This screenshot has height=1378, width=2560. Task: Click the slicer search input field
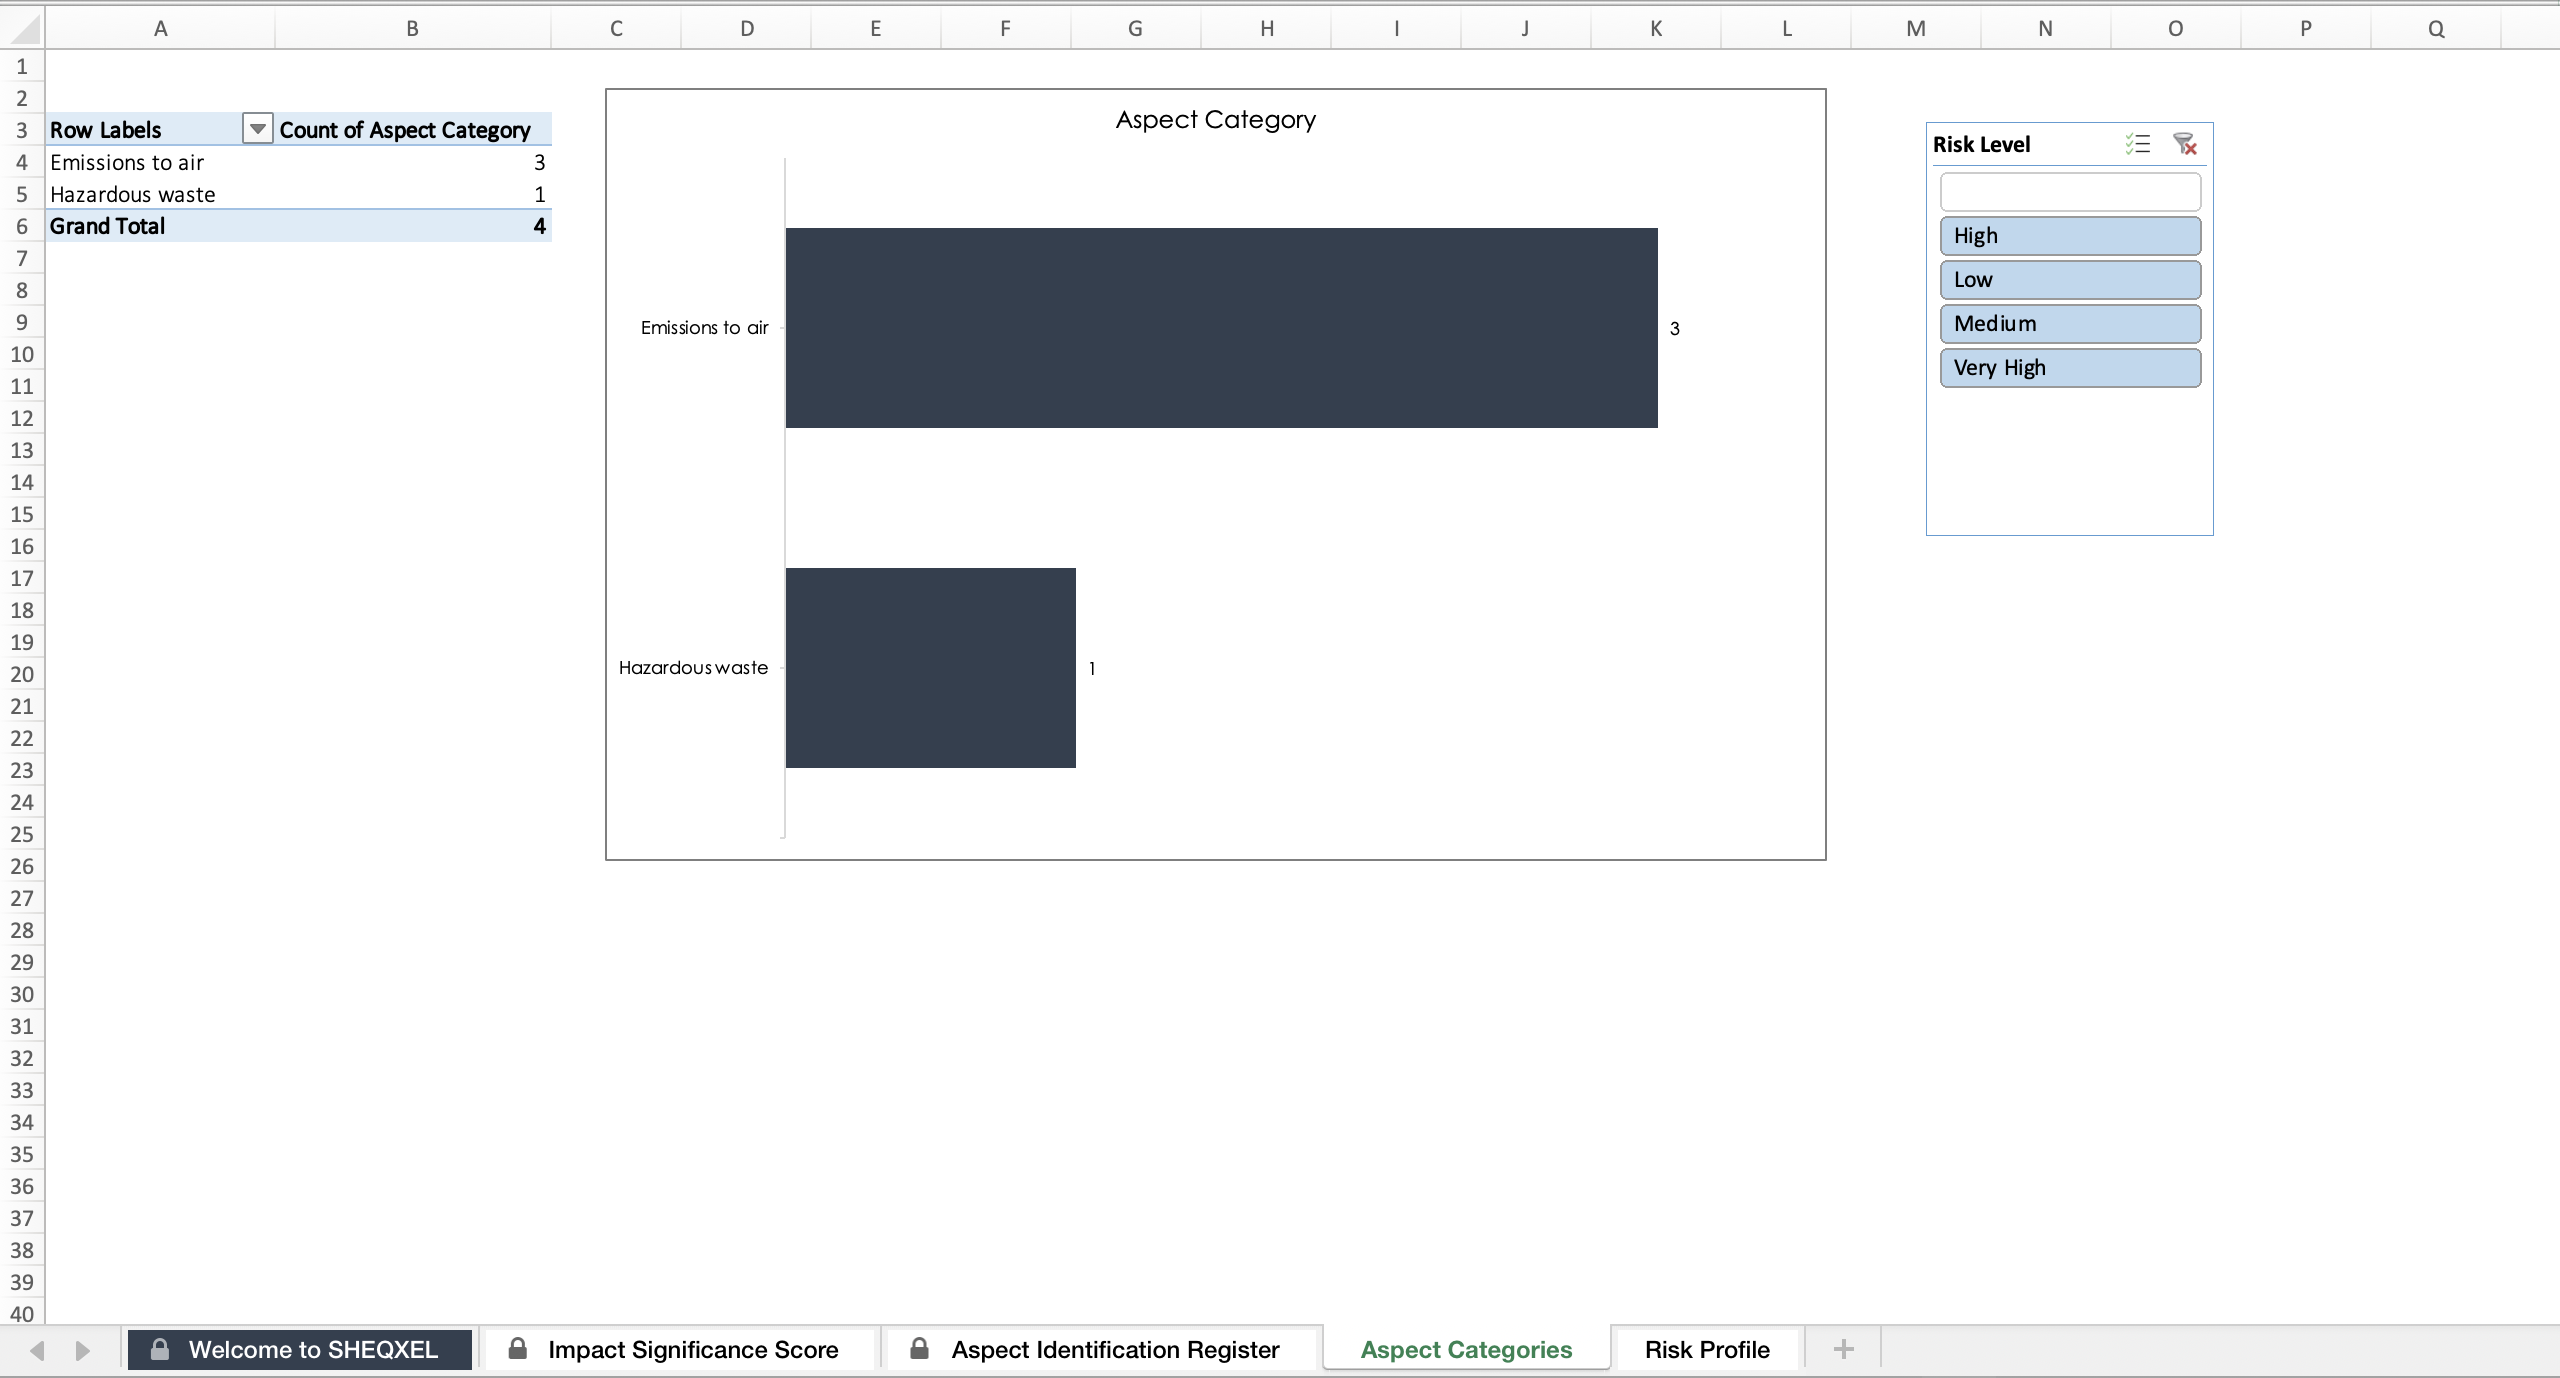click(2070, 192)
